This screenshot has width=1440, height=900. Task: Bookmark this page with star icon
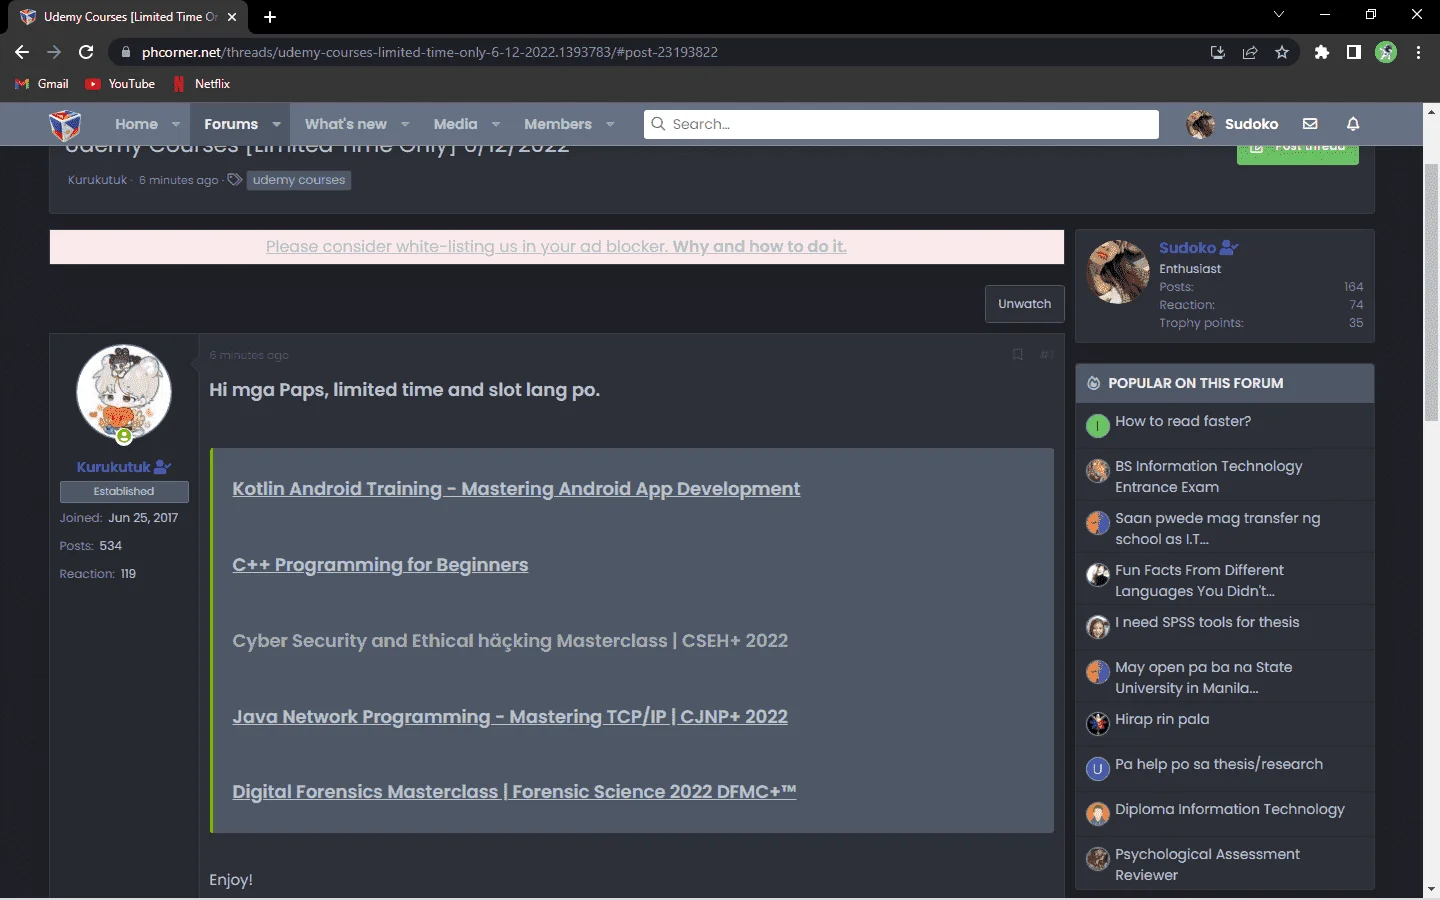(x=1282, y=53)
